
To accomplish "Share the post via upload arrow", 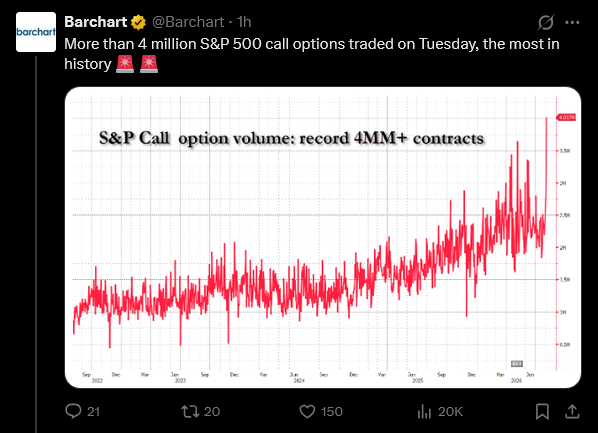I will point(572,411).
